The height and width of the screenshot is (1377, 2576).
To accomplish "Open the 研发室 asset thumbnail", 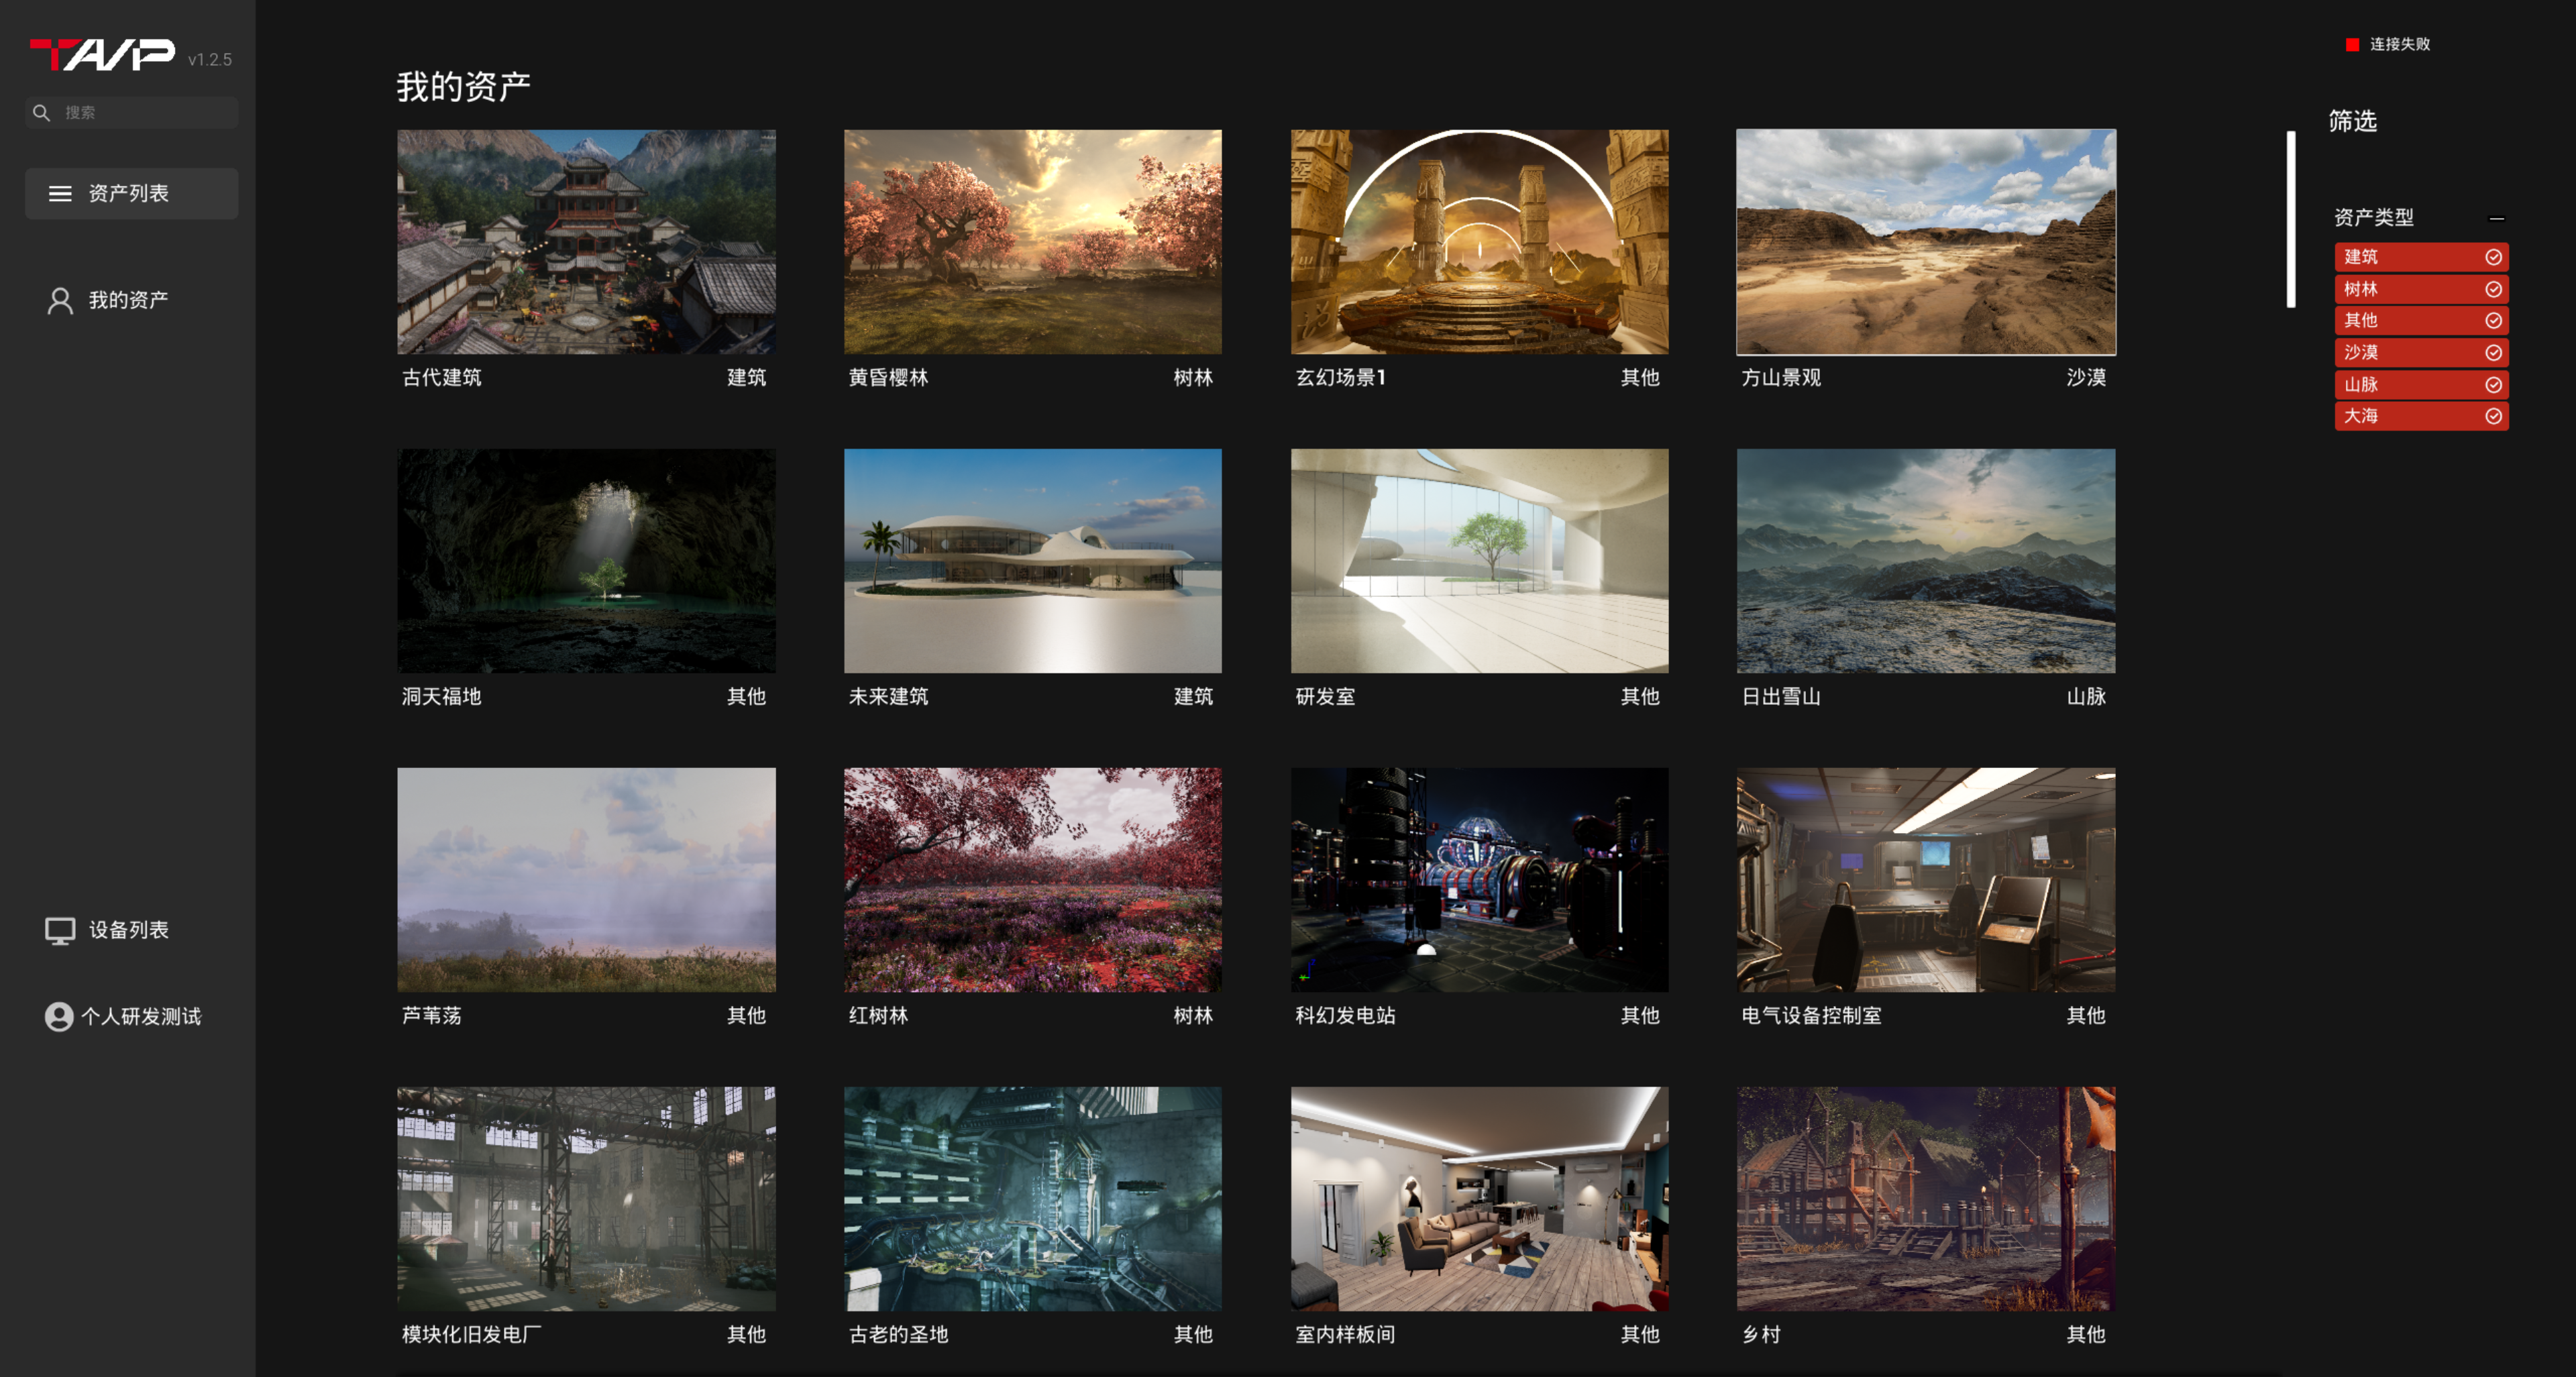I will 1479,561.
